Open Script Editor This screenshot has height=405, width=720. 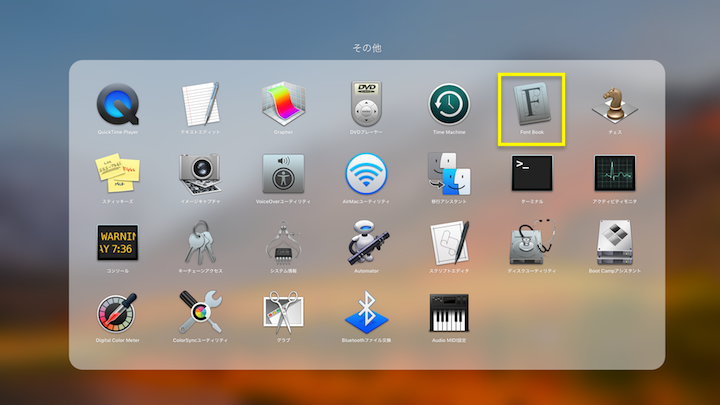tap(449, 242)
